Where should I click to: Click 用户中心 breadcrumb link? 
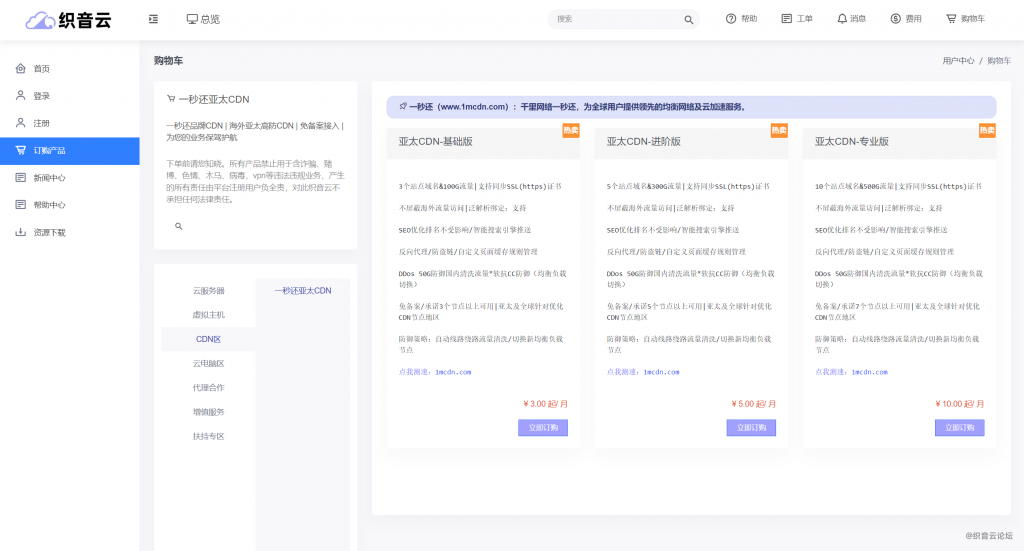[x=958, y=61]
